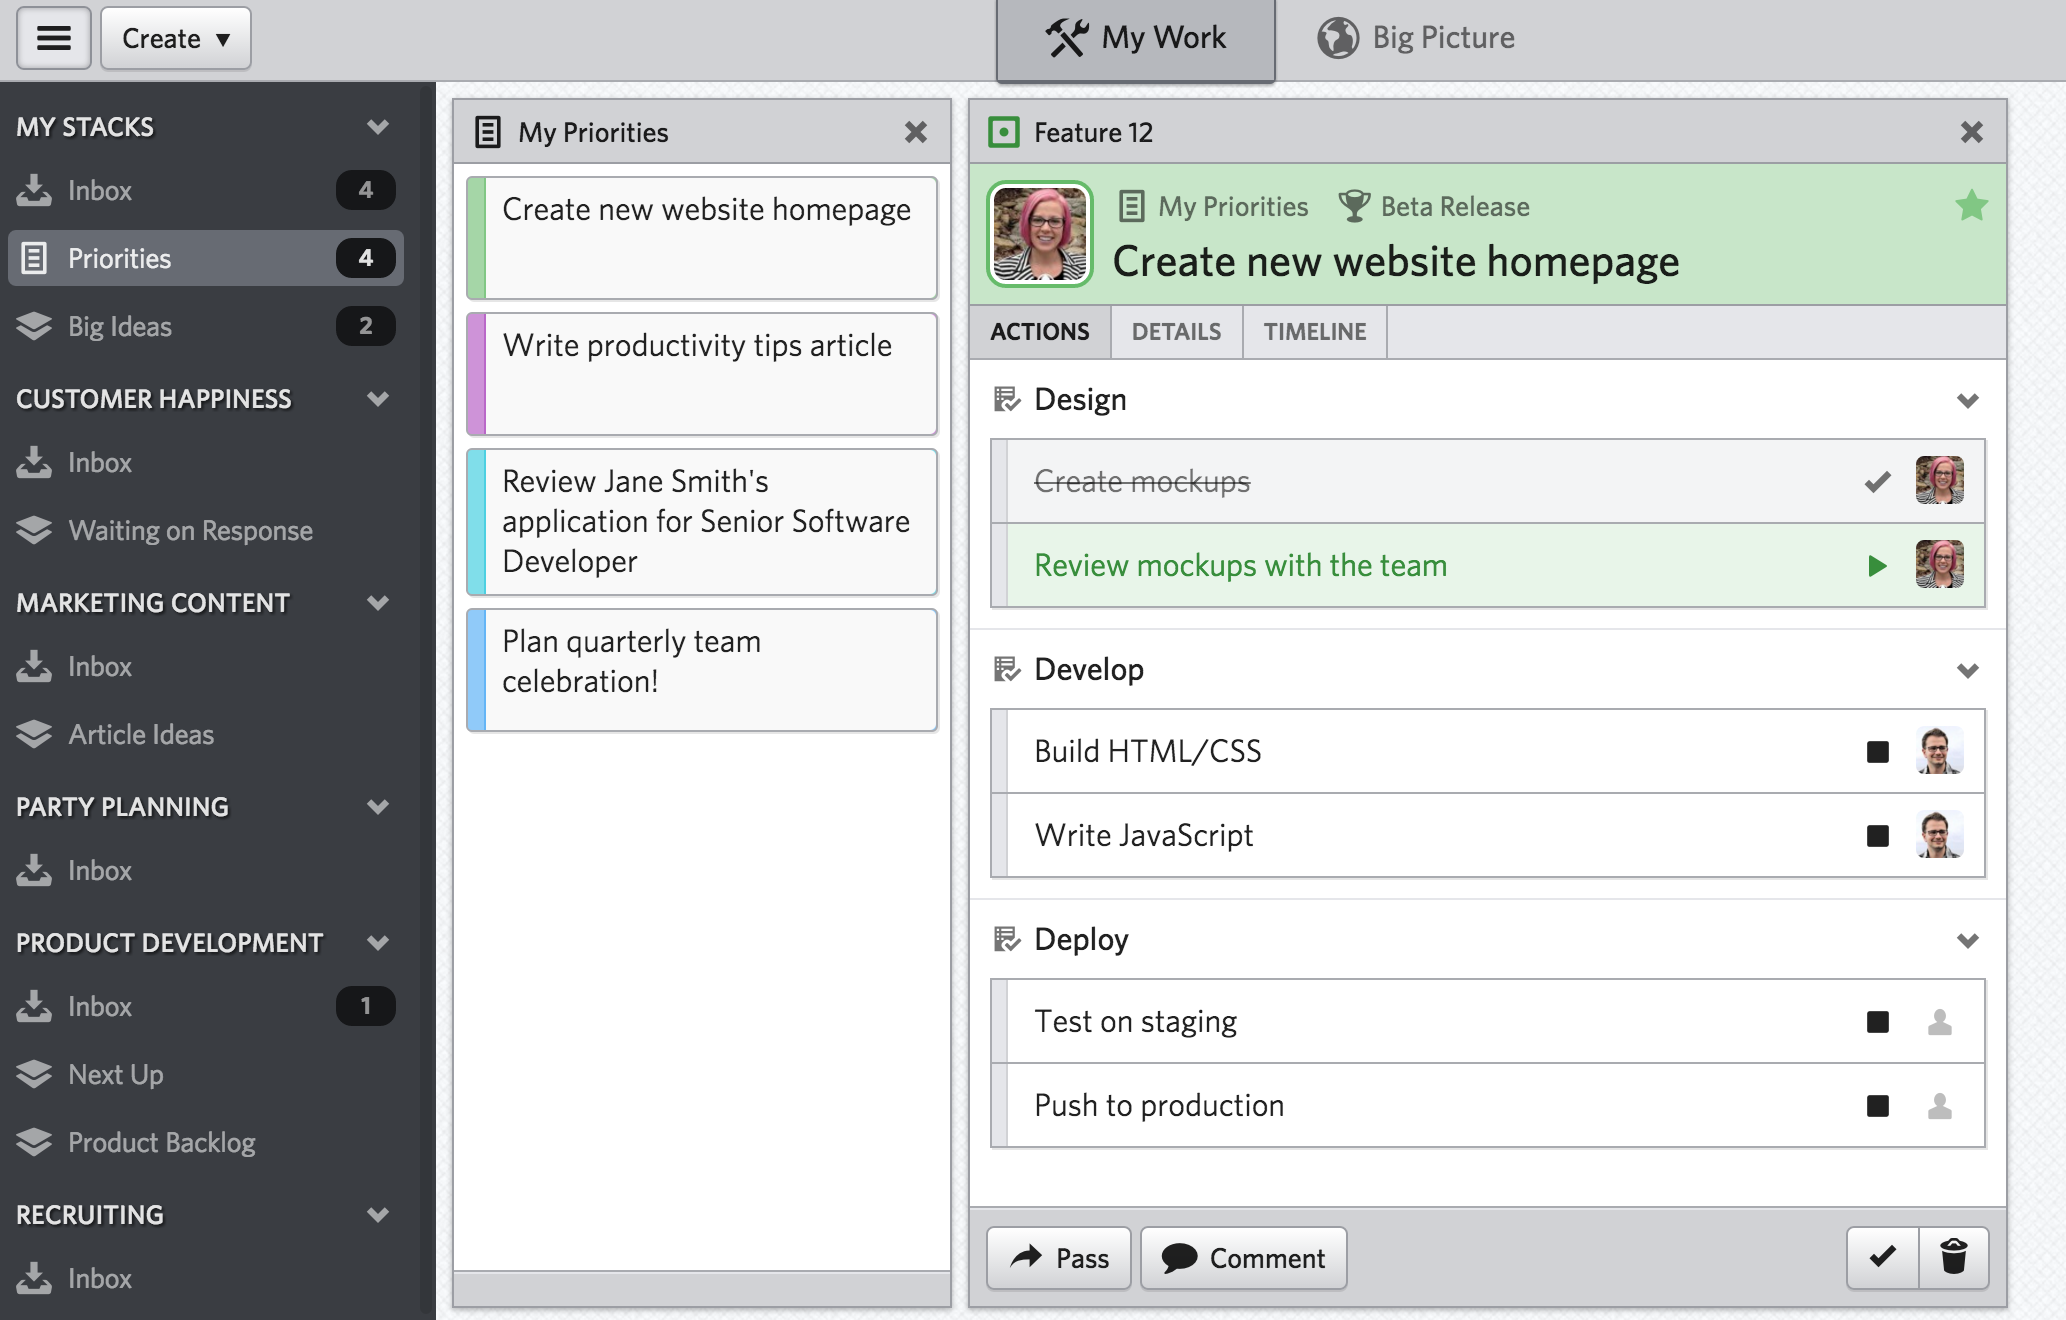
Task: Click the checkmark complete button icon
Action: tap(1883, 1257)
